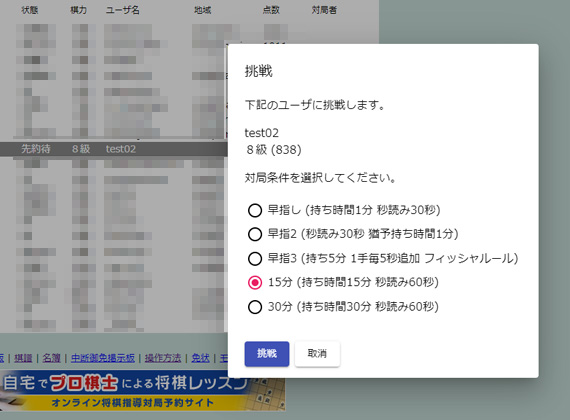Click the 状態 column header
Image resolution: width=570 pixels, height=420 pixels.
(x=30, y=10)
